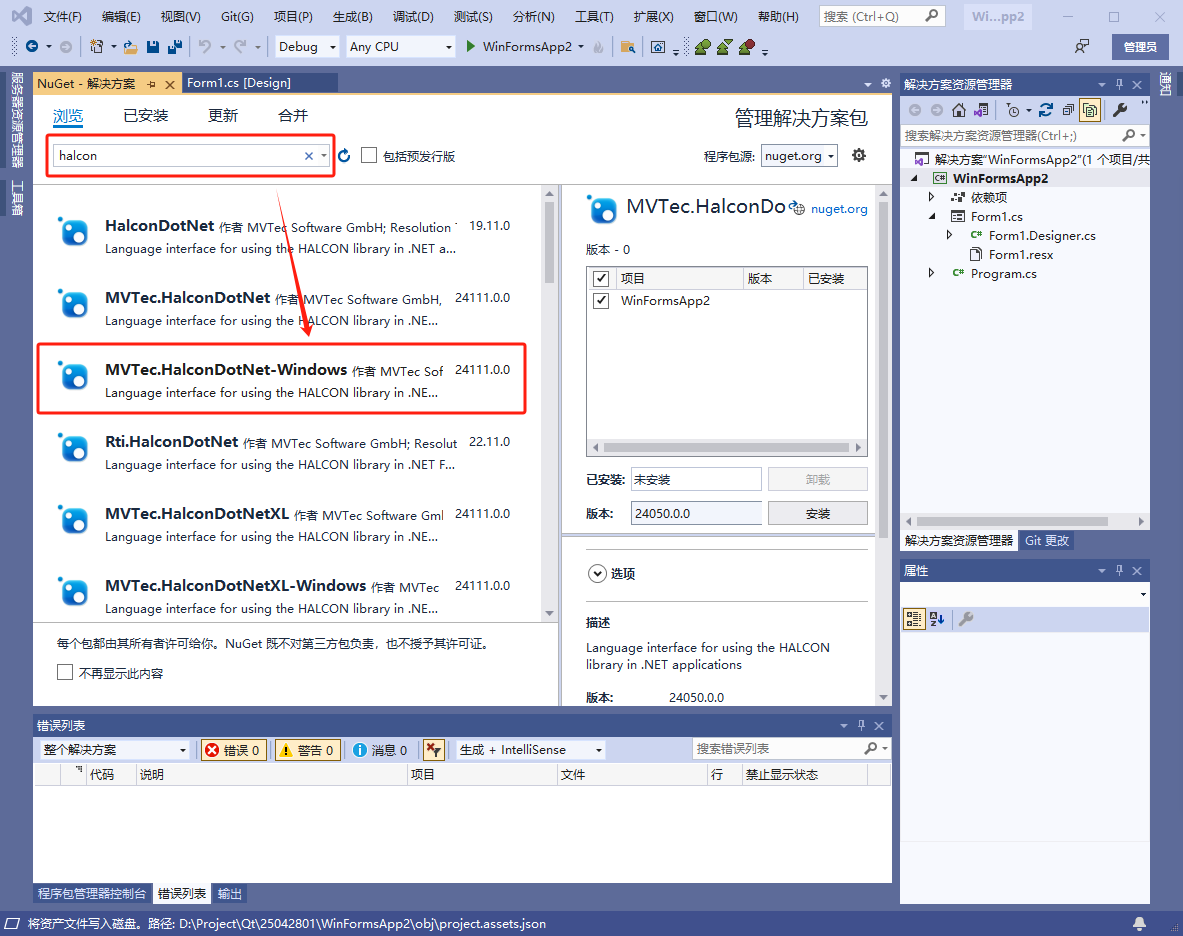The height and width of the screenshot is (936, 1183).
Task: Enable the 包括预发行版 checkbox
Action: pyautogui.click(x=368, y=156)
